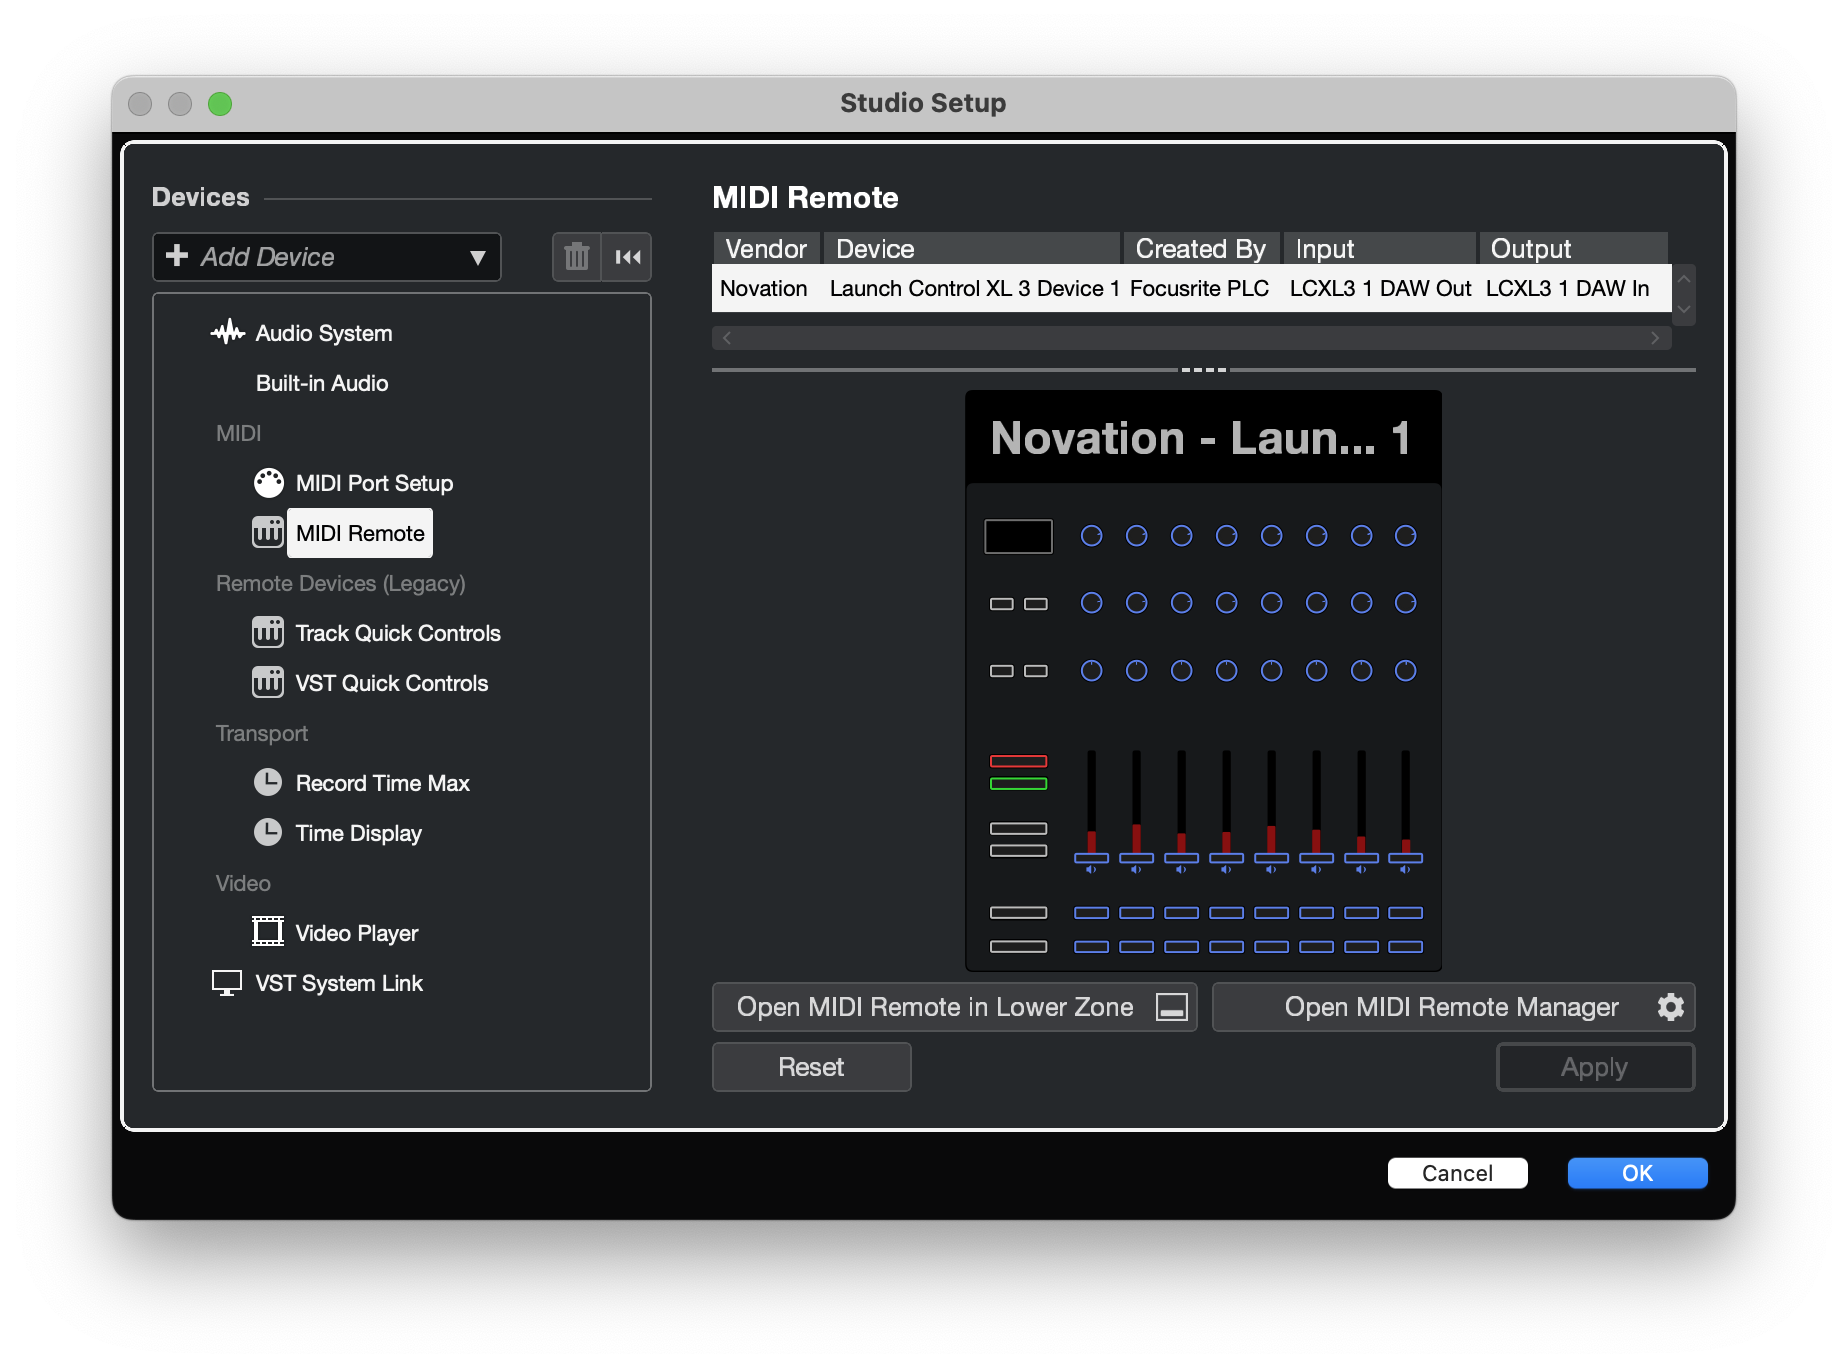Sort by the Vendor column header
Image resolution: width=1848 pixels, height=1368 pixels.
tap(766, 248)
